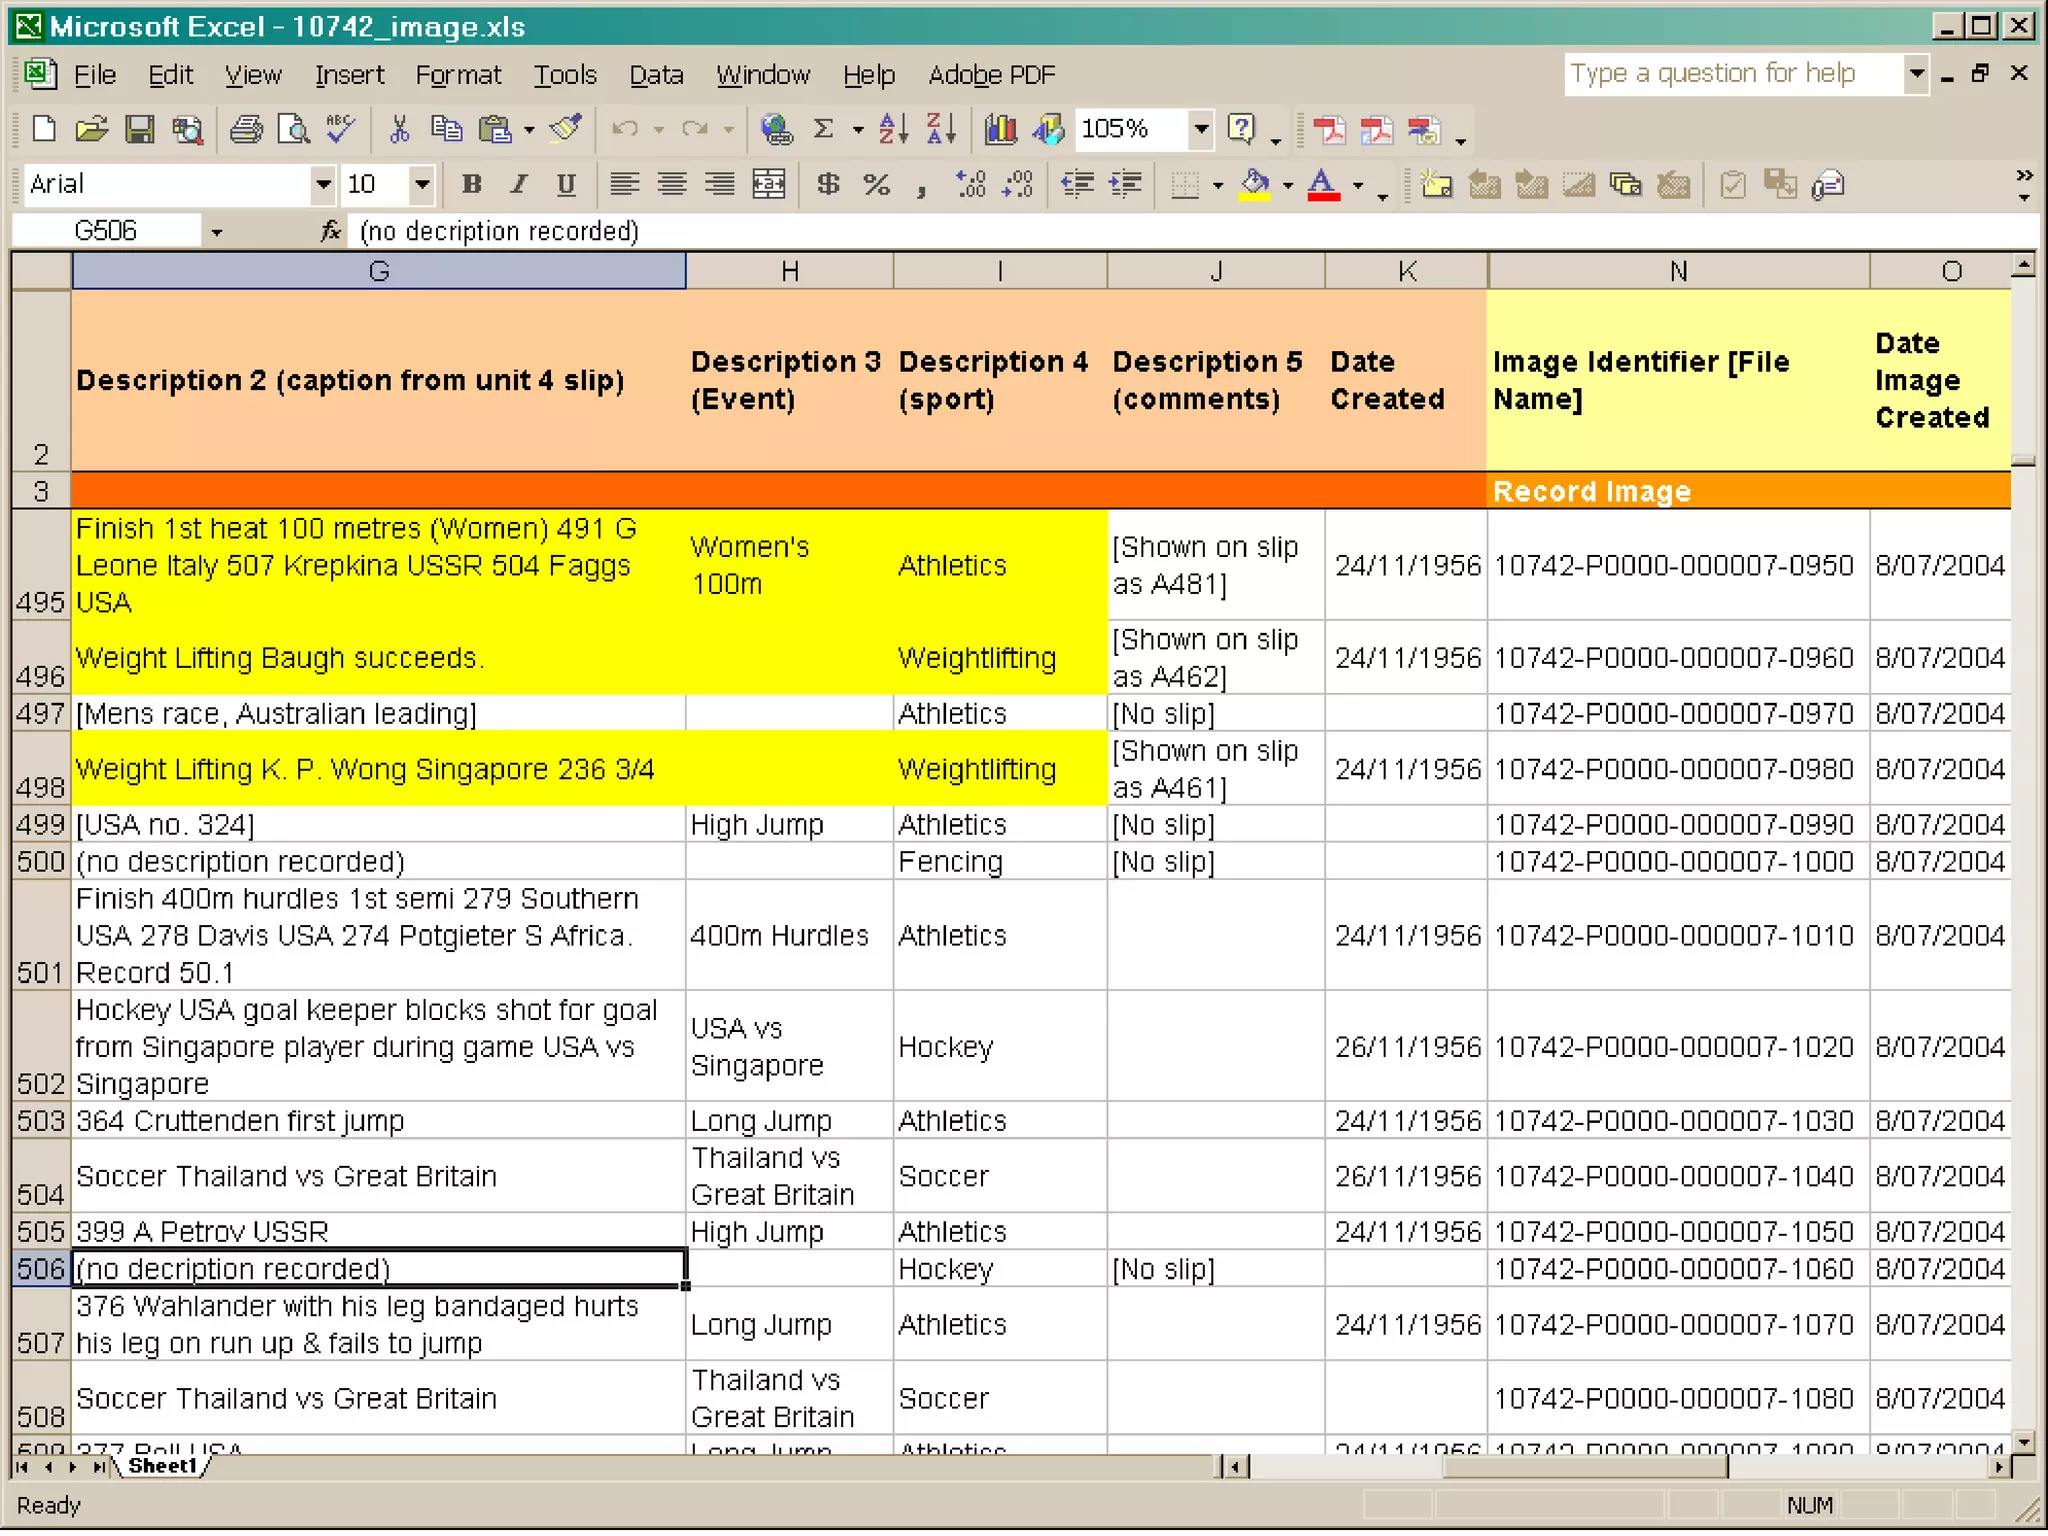Click the Print Preview icon
The height and width of the screenshot is (1536, 2048).
point(293,130)
